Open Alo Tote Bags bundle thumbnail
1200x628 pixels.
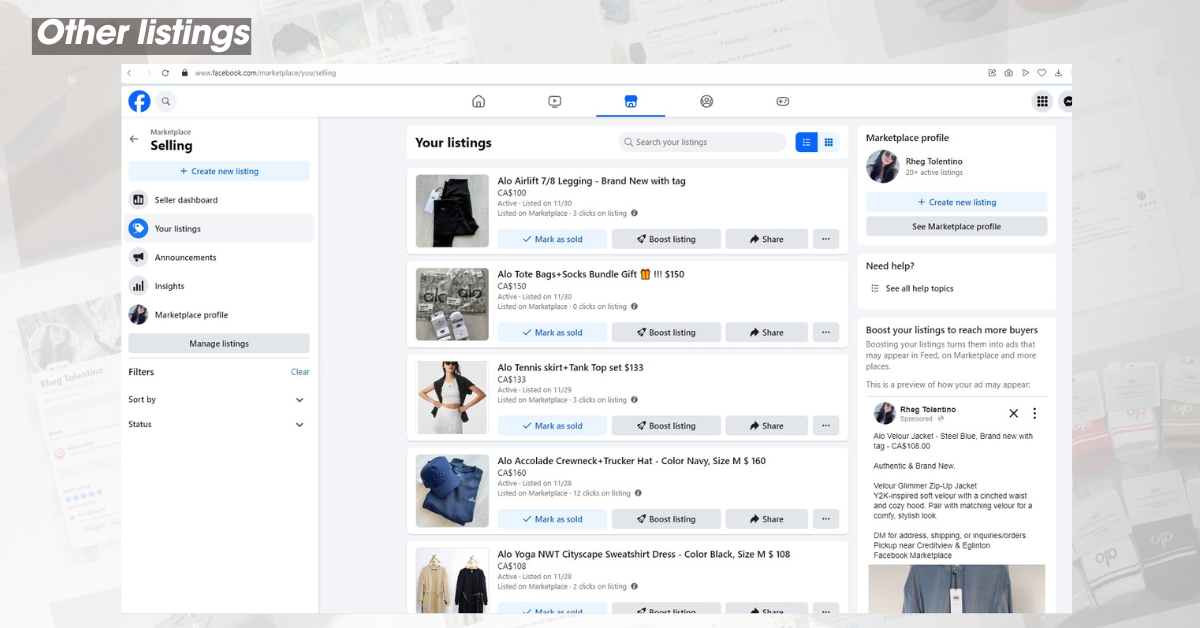452,305
